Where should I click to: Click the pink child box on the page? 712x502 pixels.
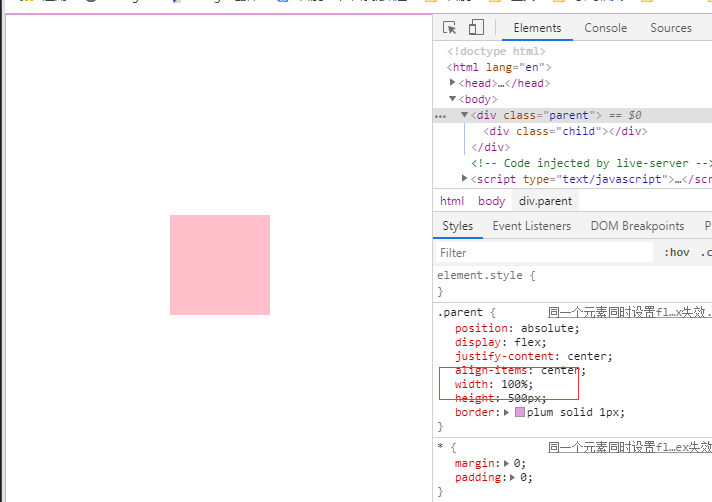(x=220, y=265)
